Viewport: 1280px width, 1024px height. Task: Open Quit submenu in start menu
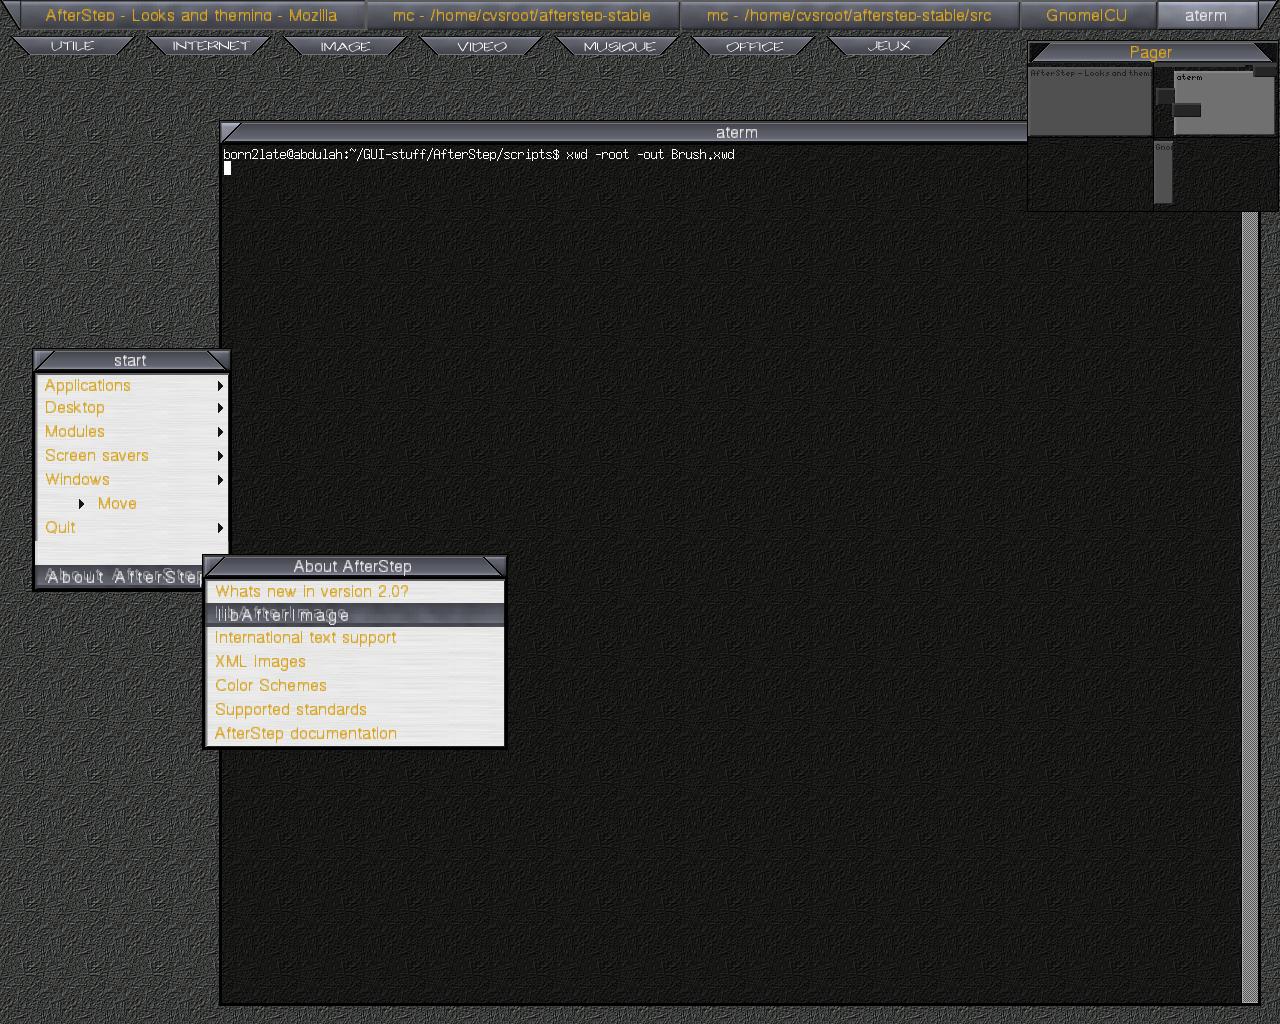tap(132, 528)
